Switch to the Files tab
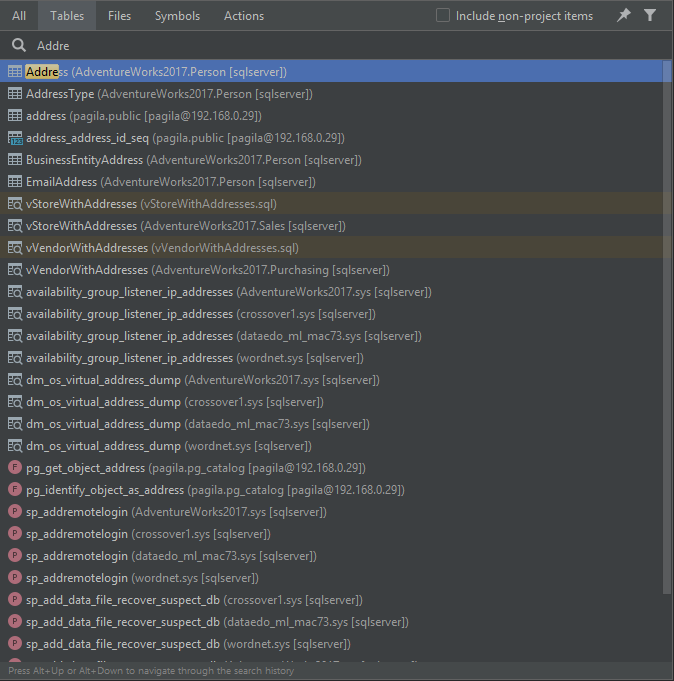The width and height of the screenshot is (674, 681). coord(119,16)
